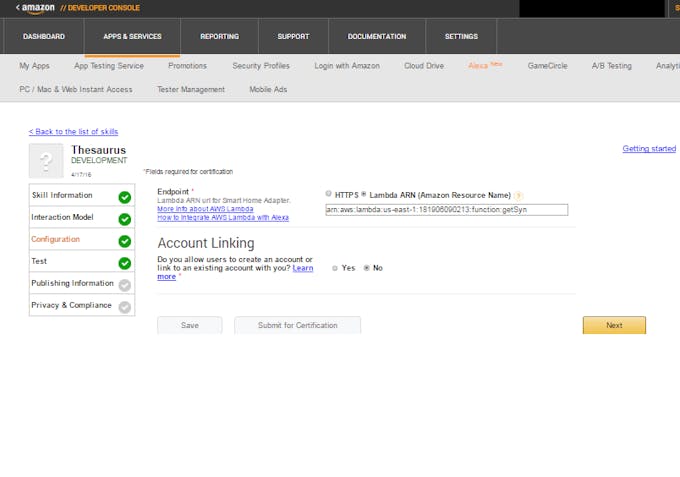Open GameCircle section
The height and width of the screenshot is (477, 680).
[x=547, y=66]
